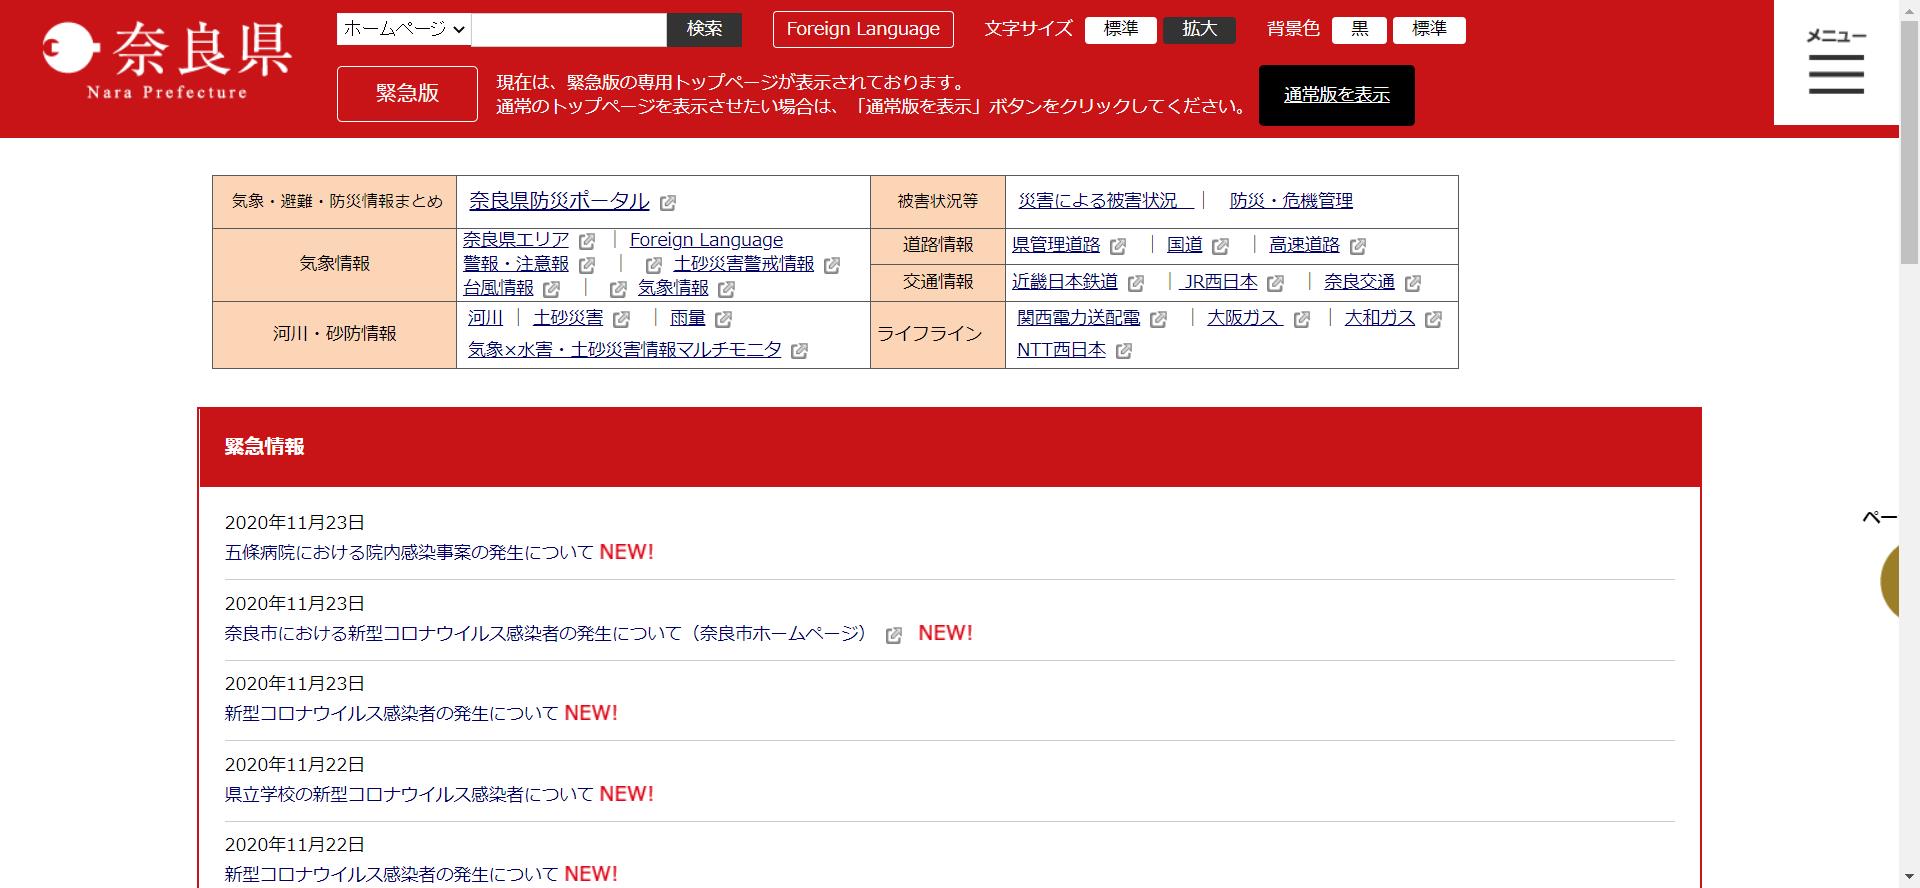Reset background color to 標準
Screen dimensions: 1920x888
tap(1429, 29)
